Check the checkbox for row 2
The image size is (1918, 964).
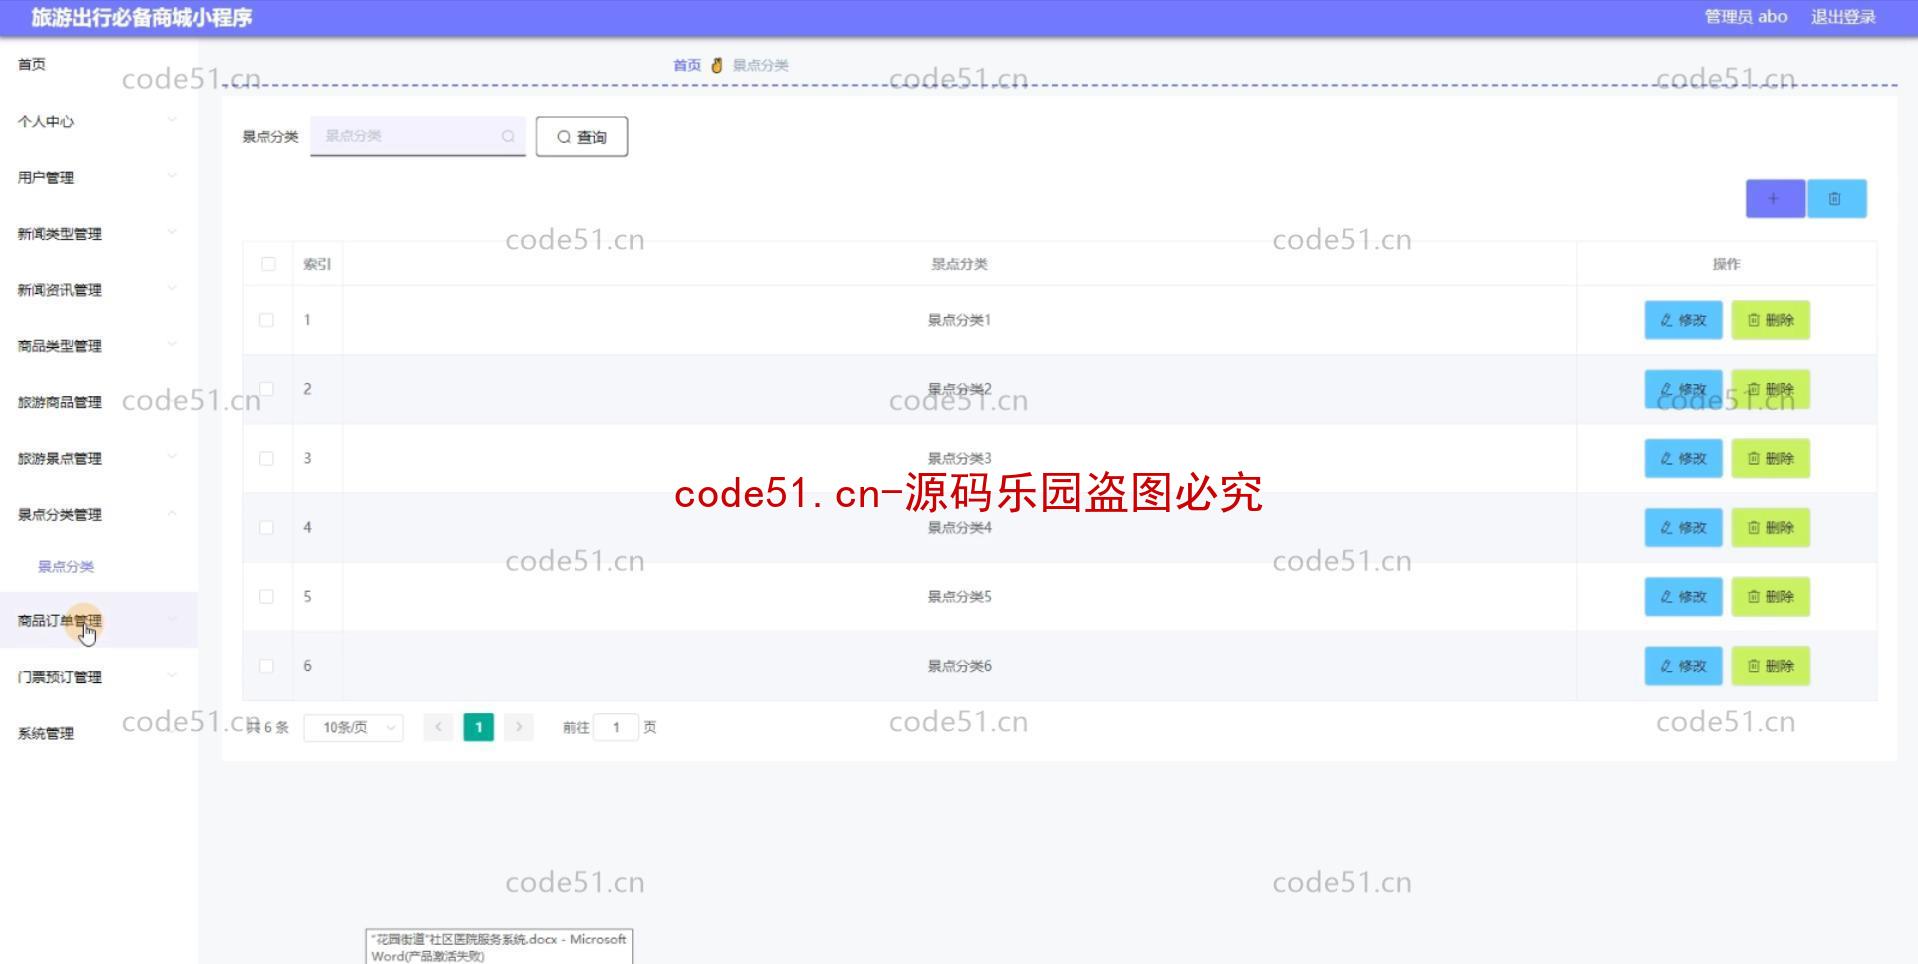266,389
